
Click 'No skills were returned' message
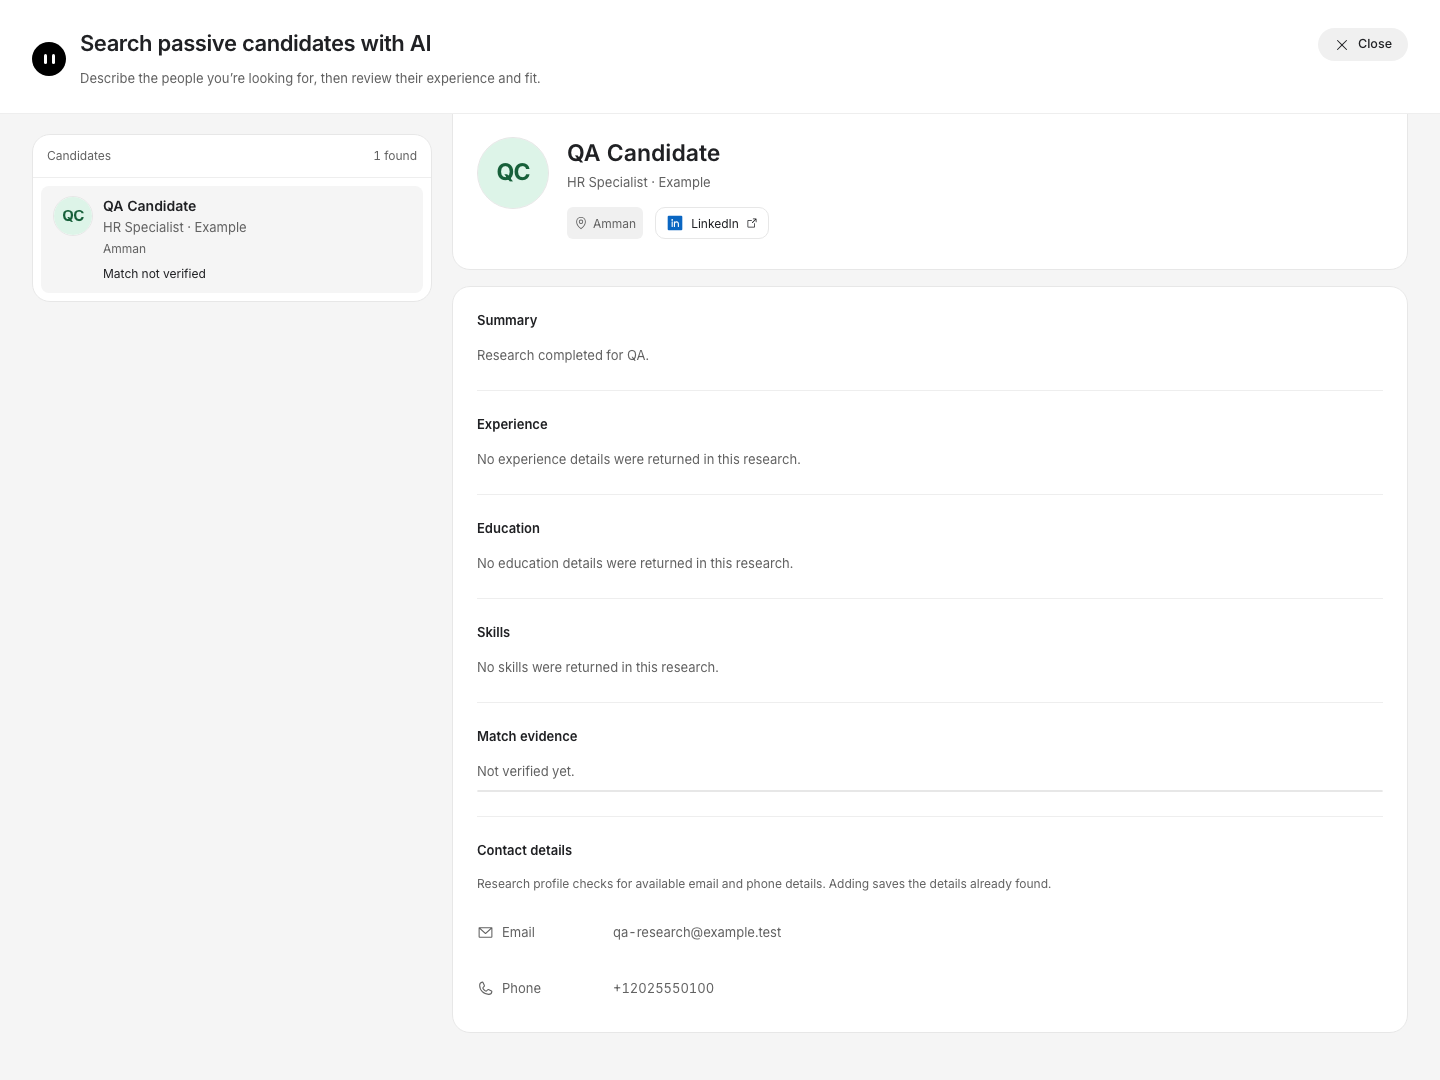(598, 667)
